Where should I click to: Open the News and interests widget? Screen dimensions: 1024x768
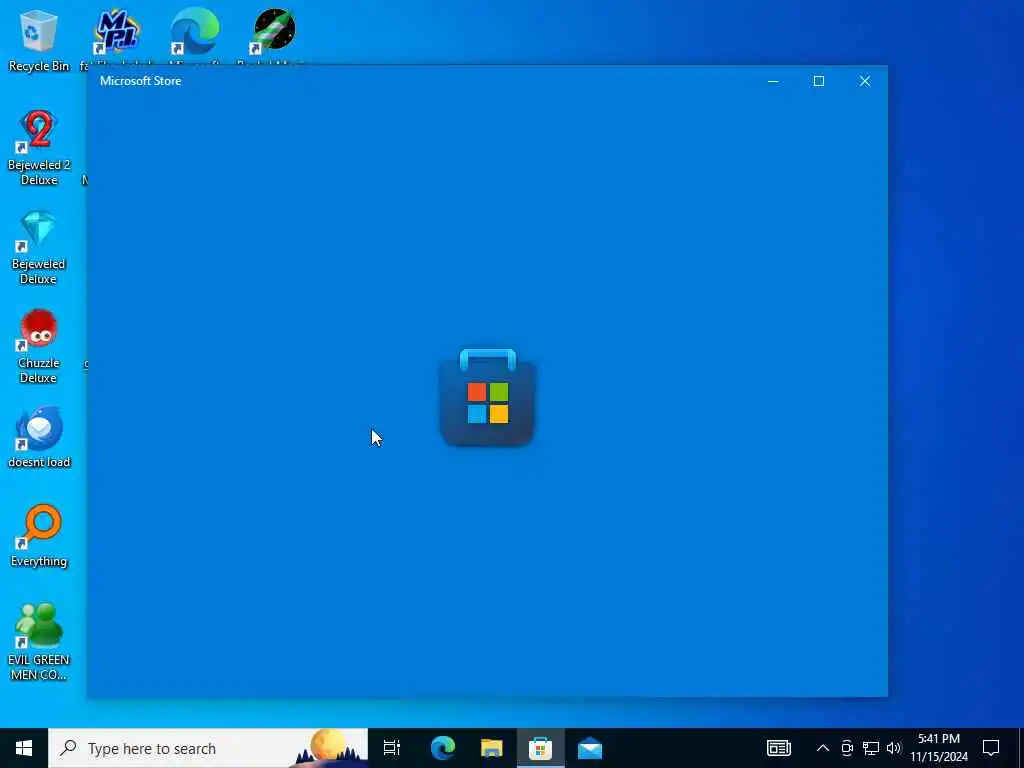point(778,748)
